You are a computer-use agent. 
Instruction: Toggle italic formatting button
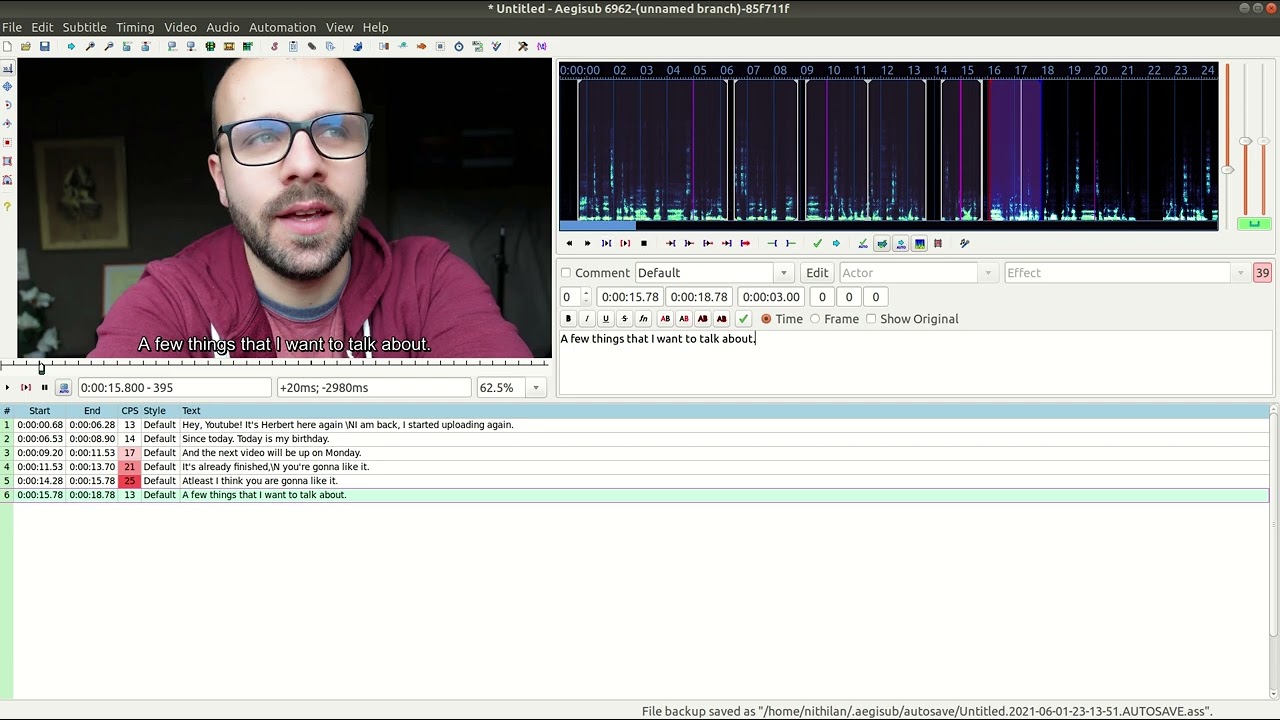[x=586, y=319]
